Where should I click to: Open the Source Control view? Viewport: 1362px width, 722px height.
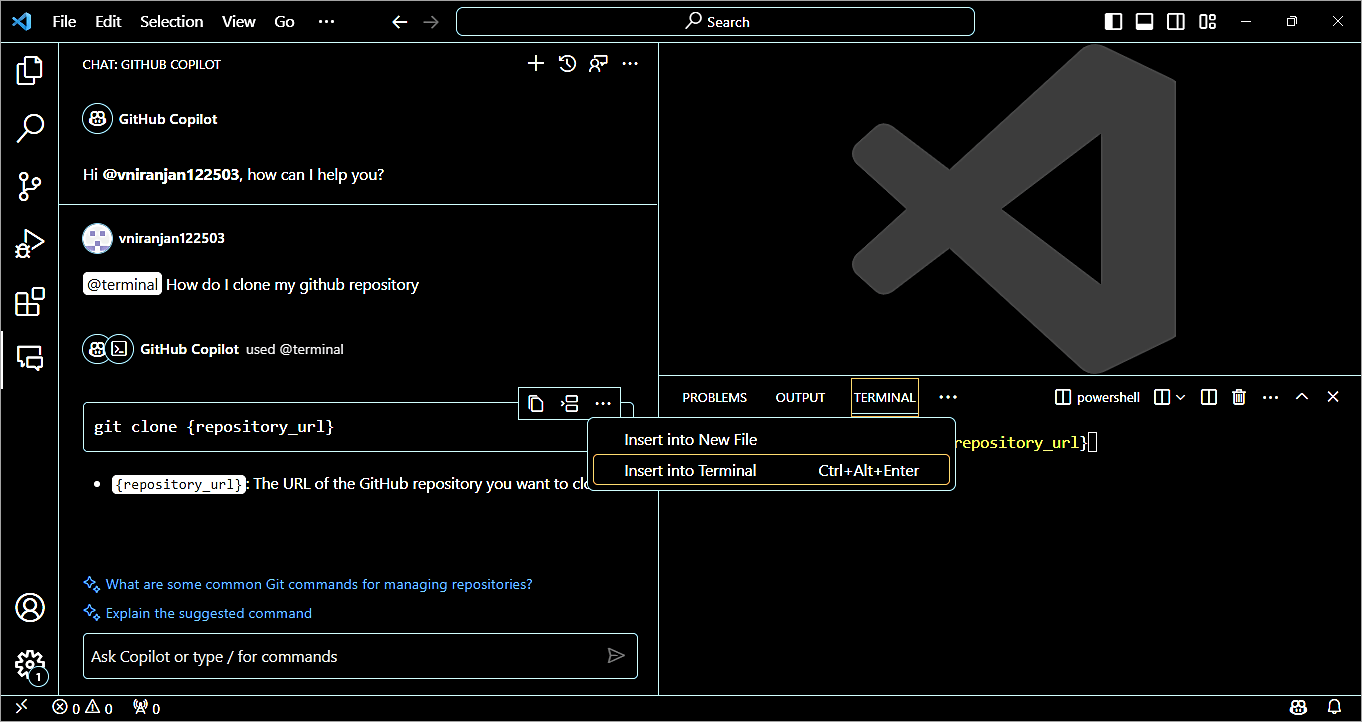pyautogui.click(x=30, y=186)
